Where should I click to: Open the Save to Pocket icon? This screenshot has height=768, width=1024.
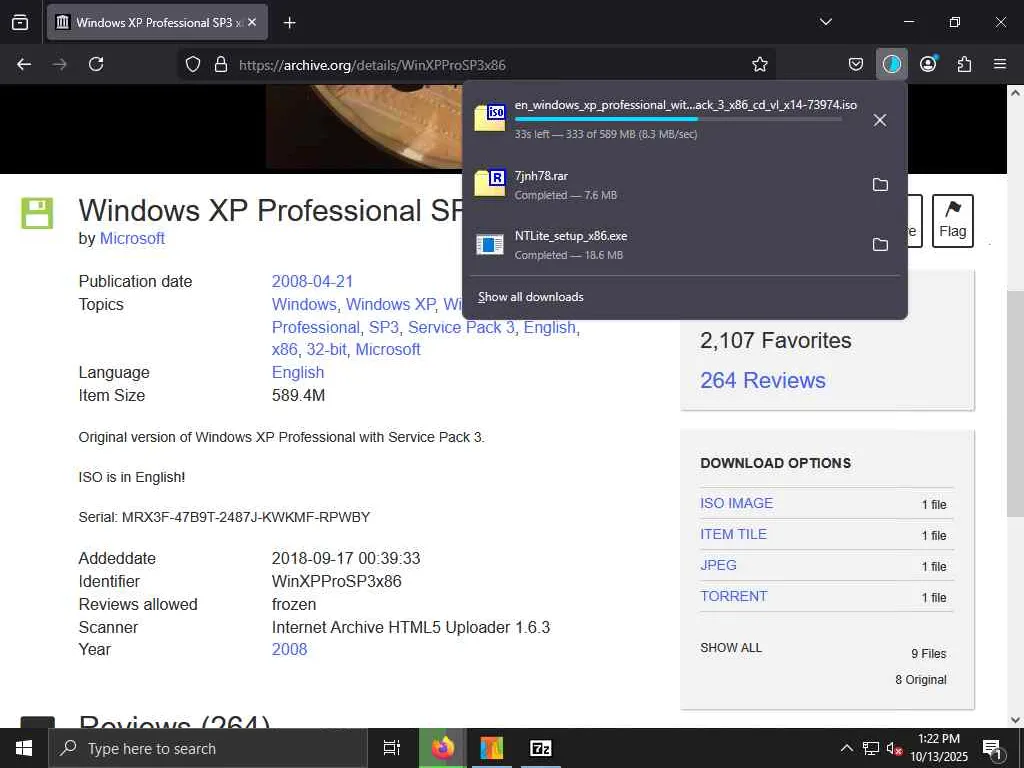(856, 64)
